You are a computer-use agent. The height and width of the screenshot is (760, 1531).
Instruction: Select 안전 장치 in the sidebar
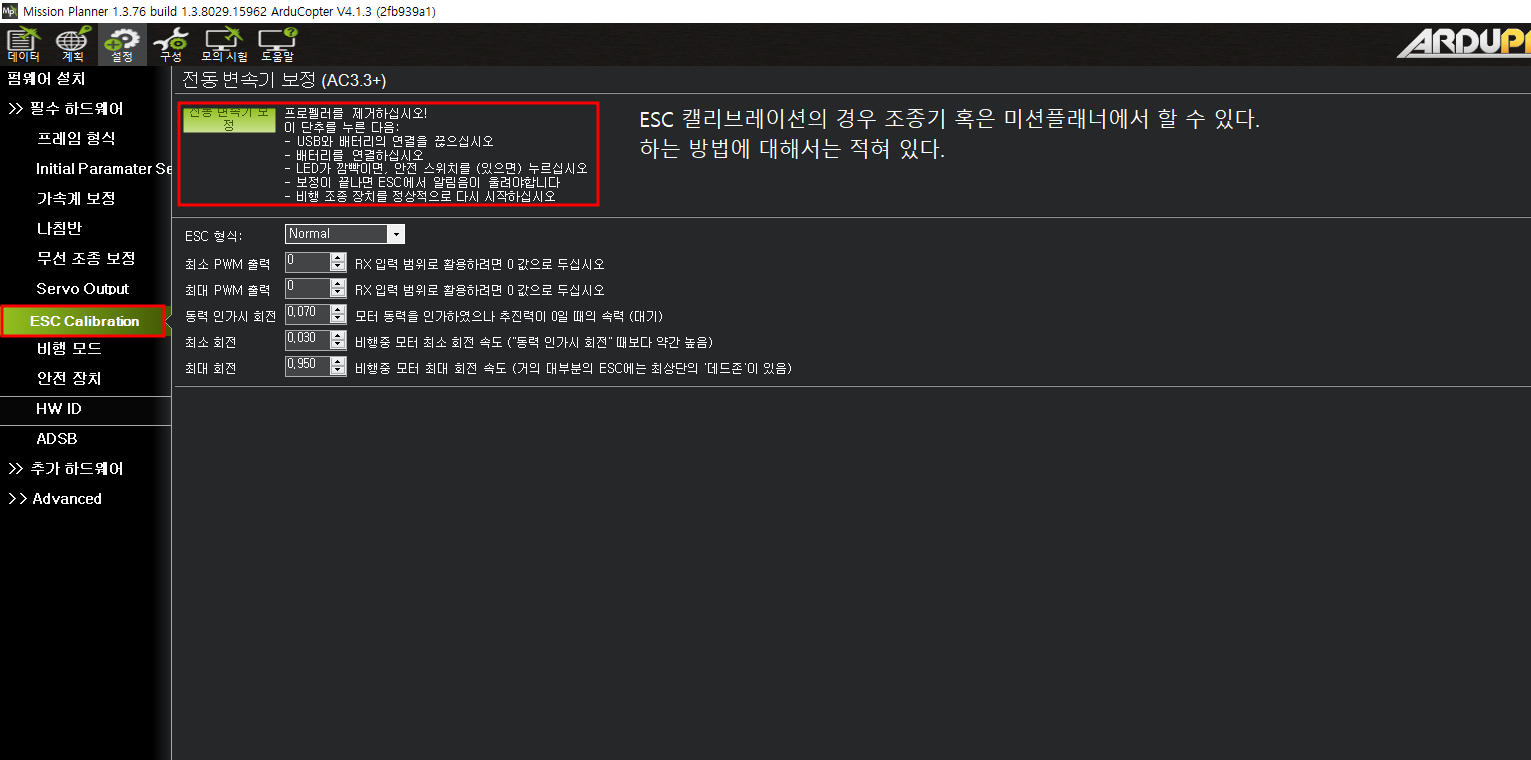pyautogui.click(x=69, y=378)
